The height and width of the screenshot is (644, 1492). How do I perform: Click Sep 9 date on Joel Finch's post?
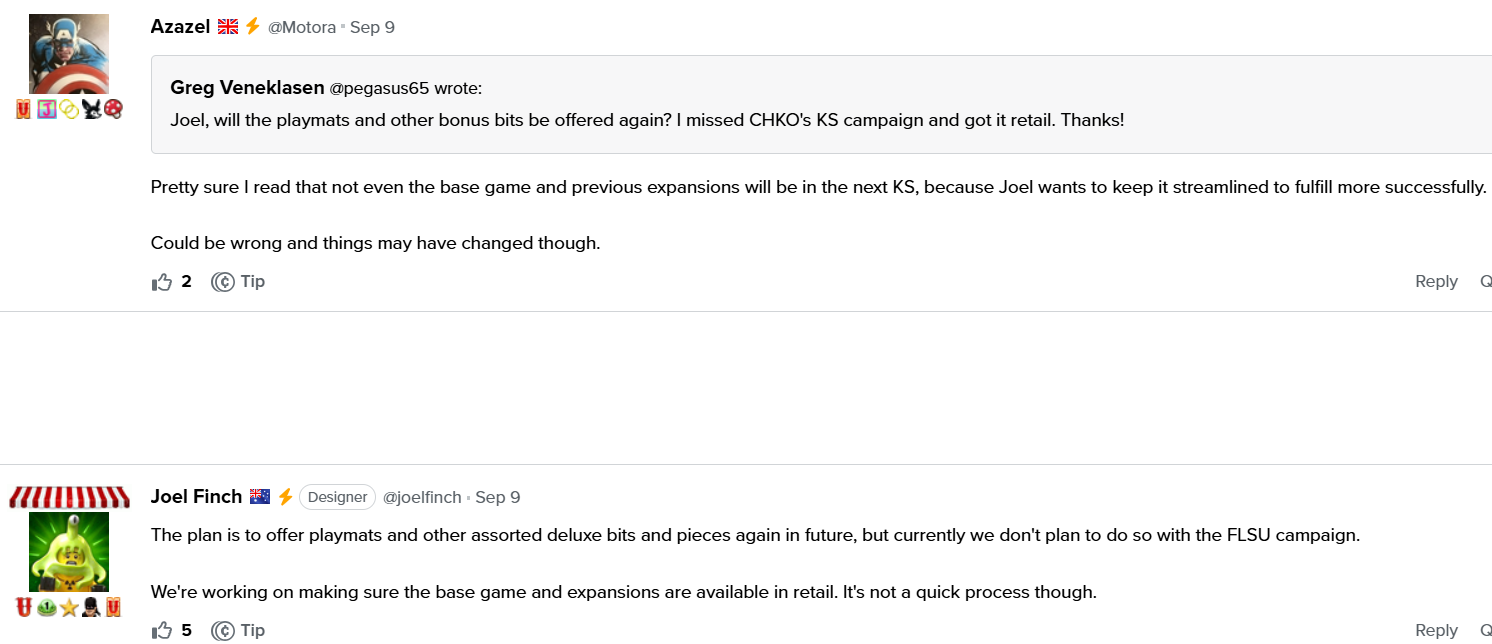pos(498,498)
